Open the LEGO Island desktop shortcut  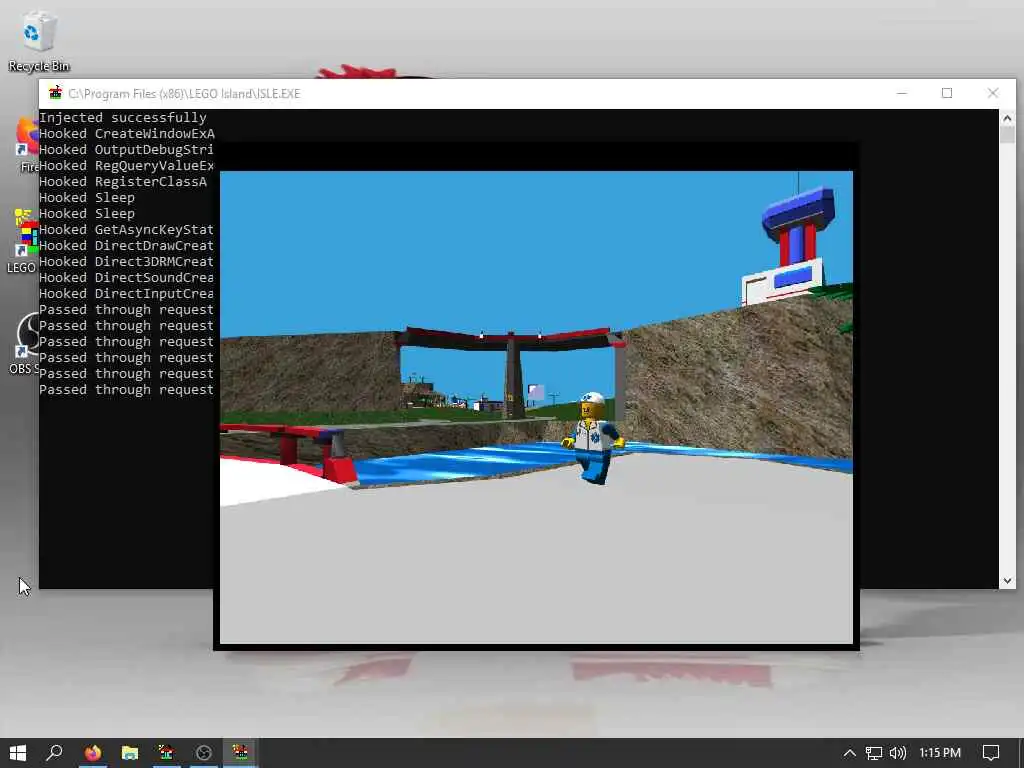click(x=23, y=240)
